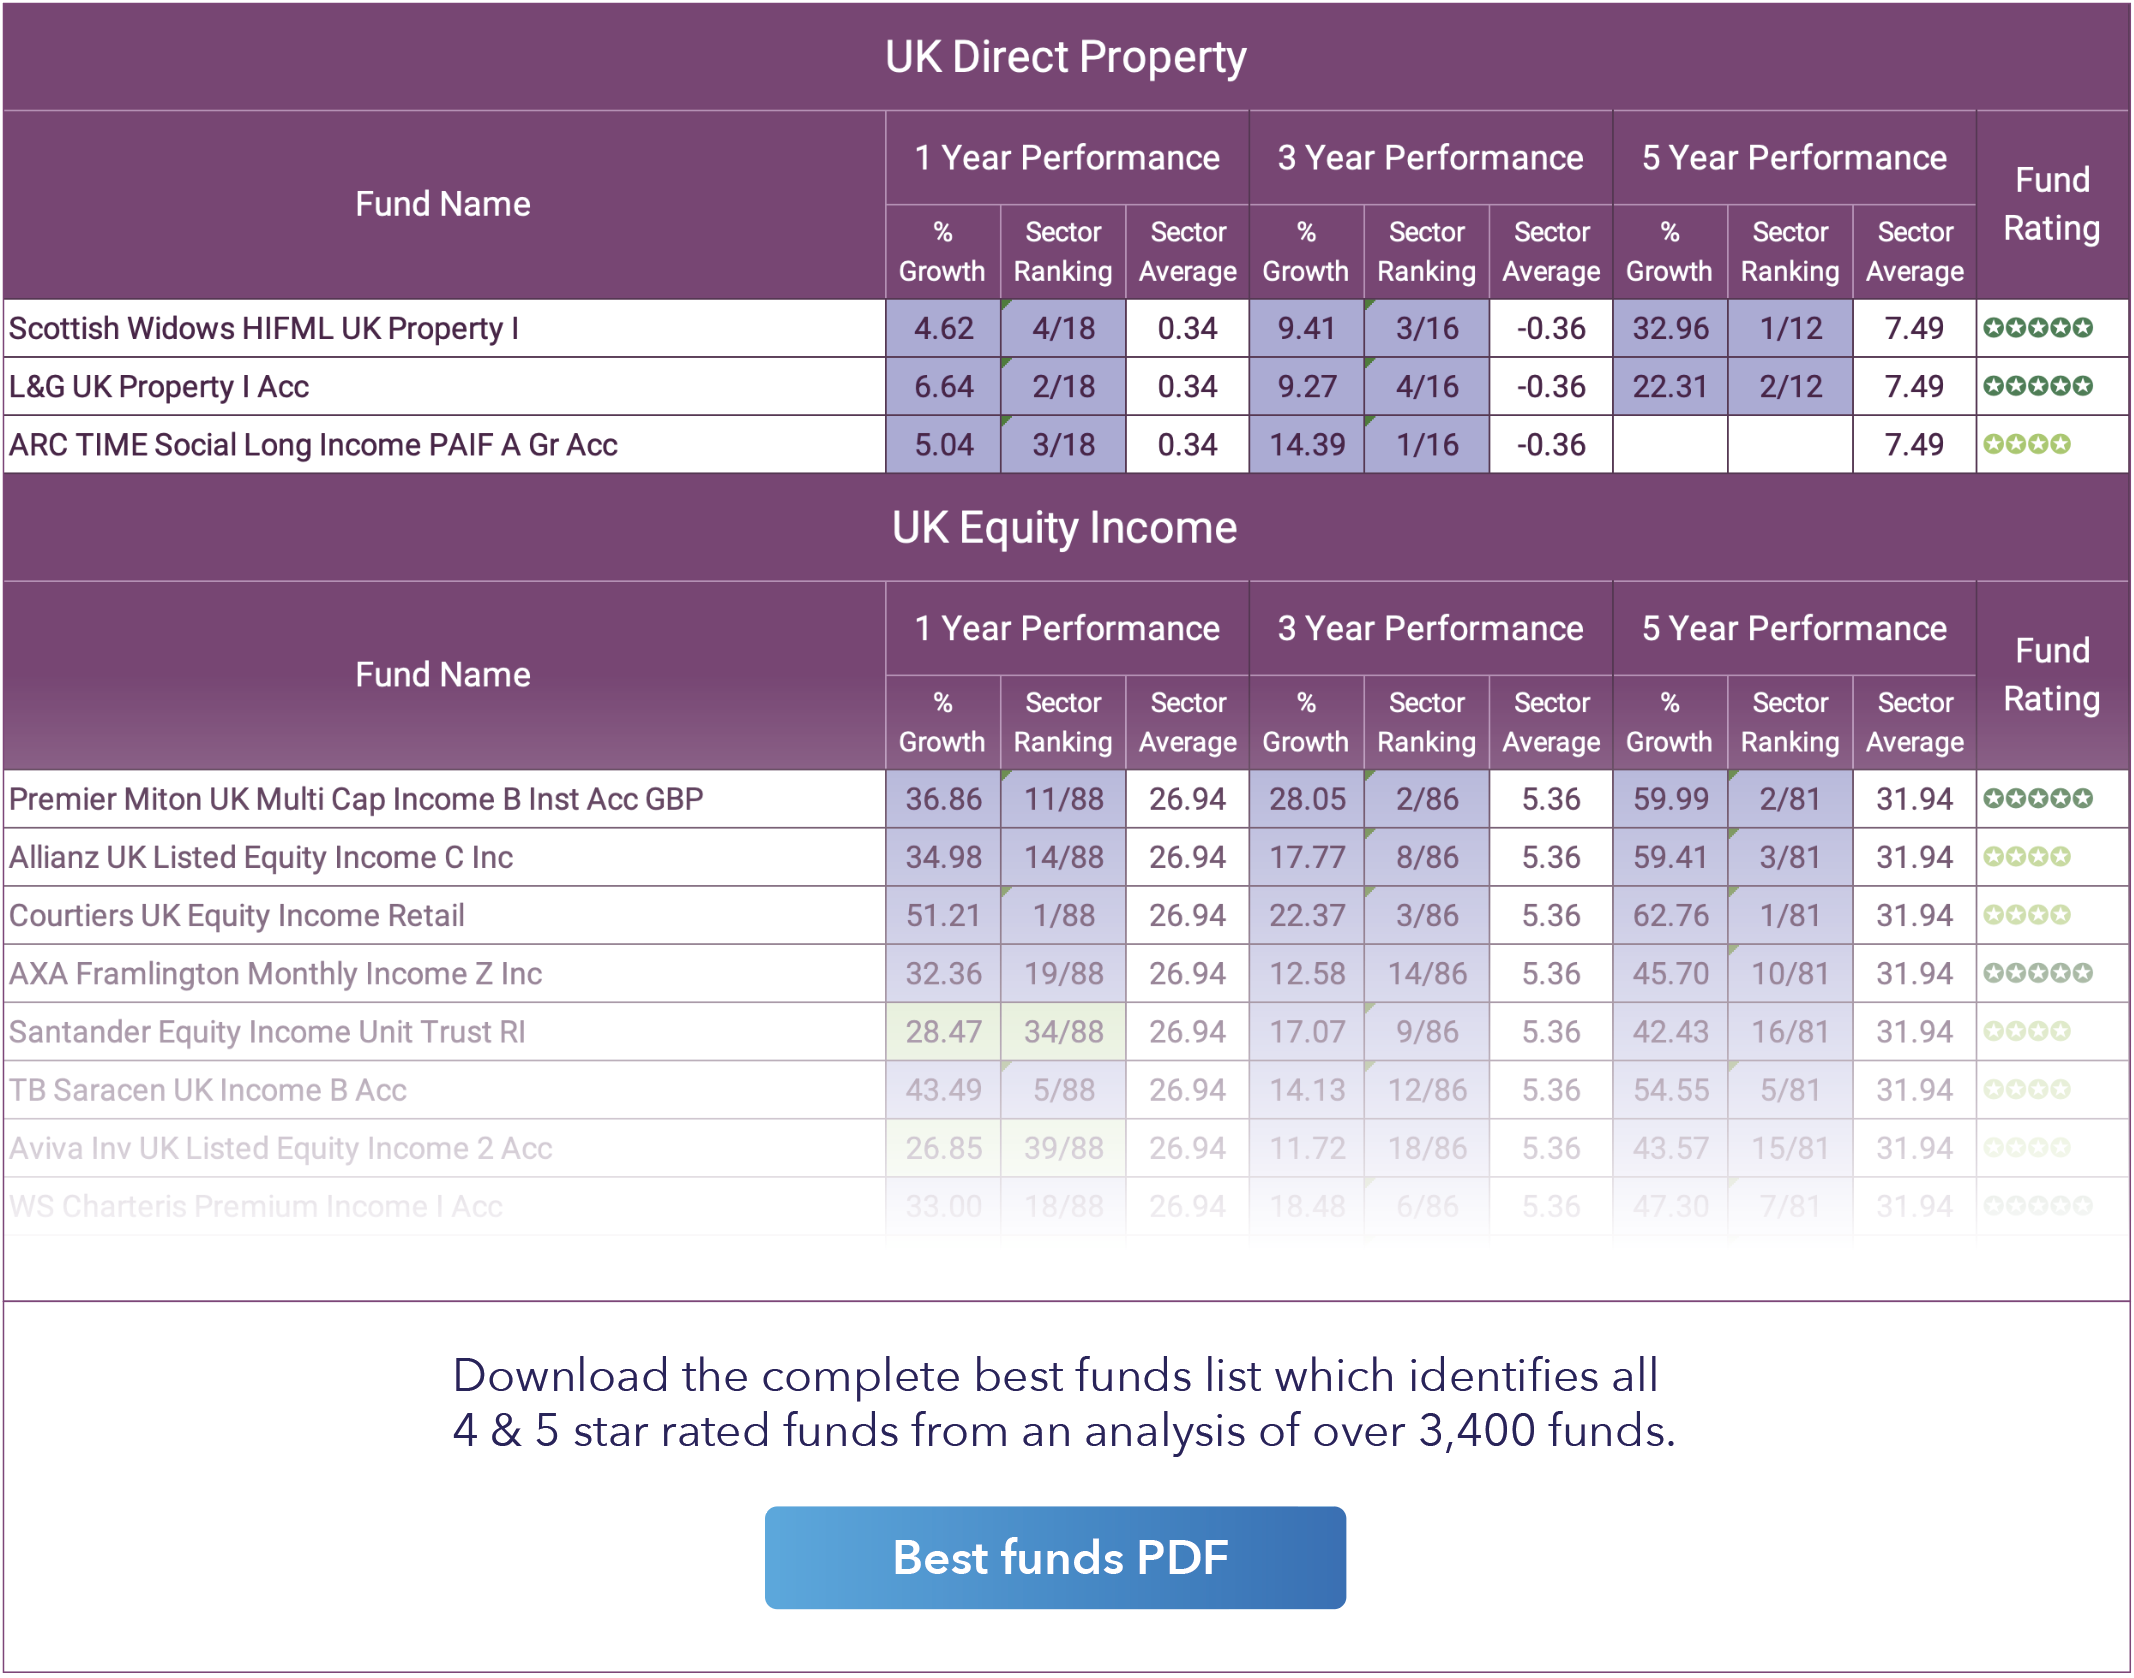This screenshot has width=2134, height=1678.
Task: Click Courtiers 1/88 one-year sector ranking cell
Action: (1063, 915)
